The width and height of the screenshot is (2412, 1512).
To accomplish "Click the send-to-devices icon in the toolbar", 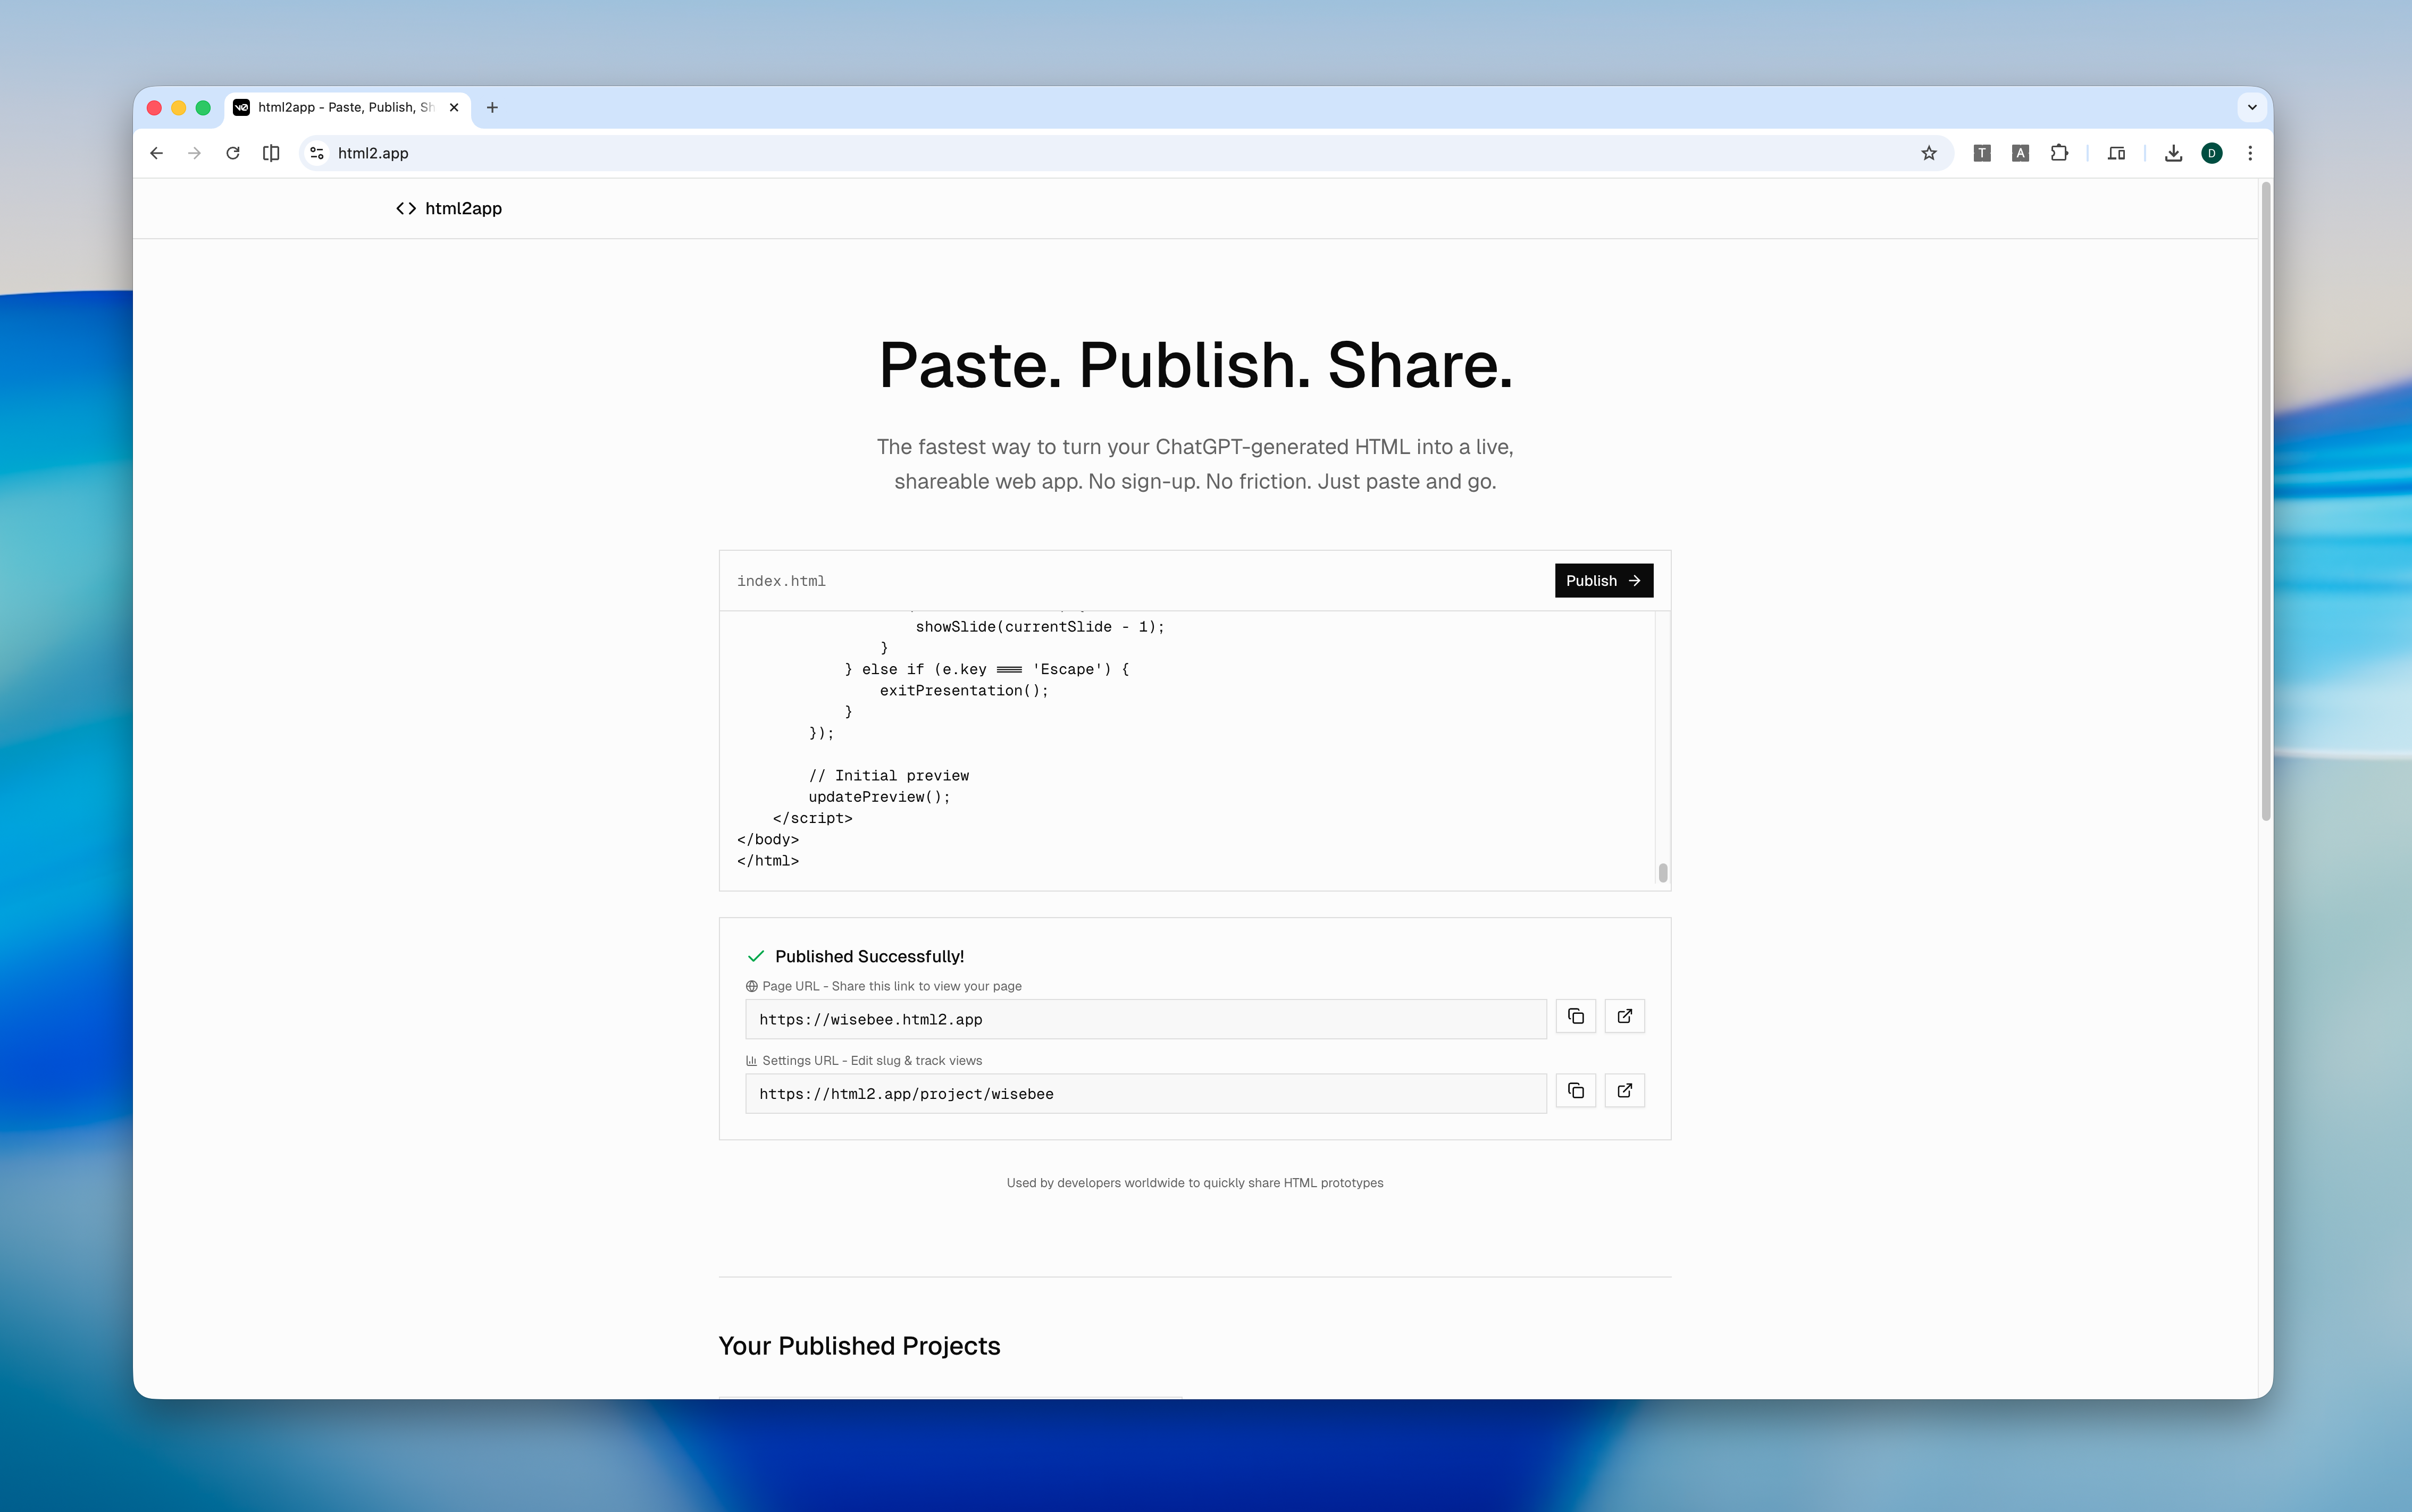I will coord(2117,153).
